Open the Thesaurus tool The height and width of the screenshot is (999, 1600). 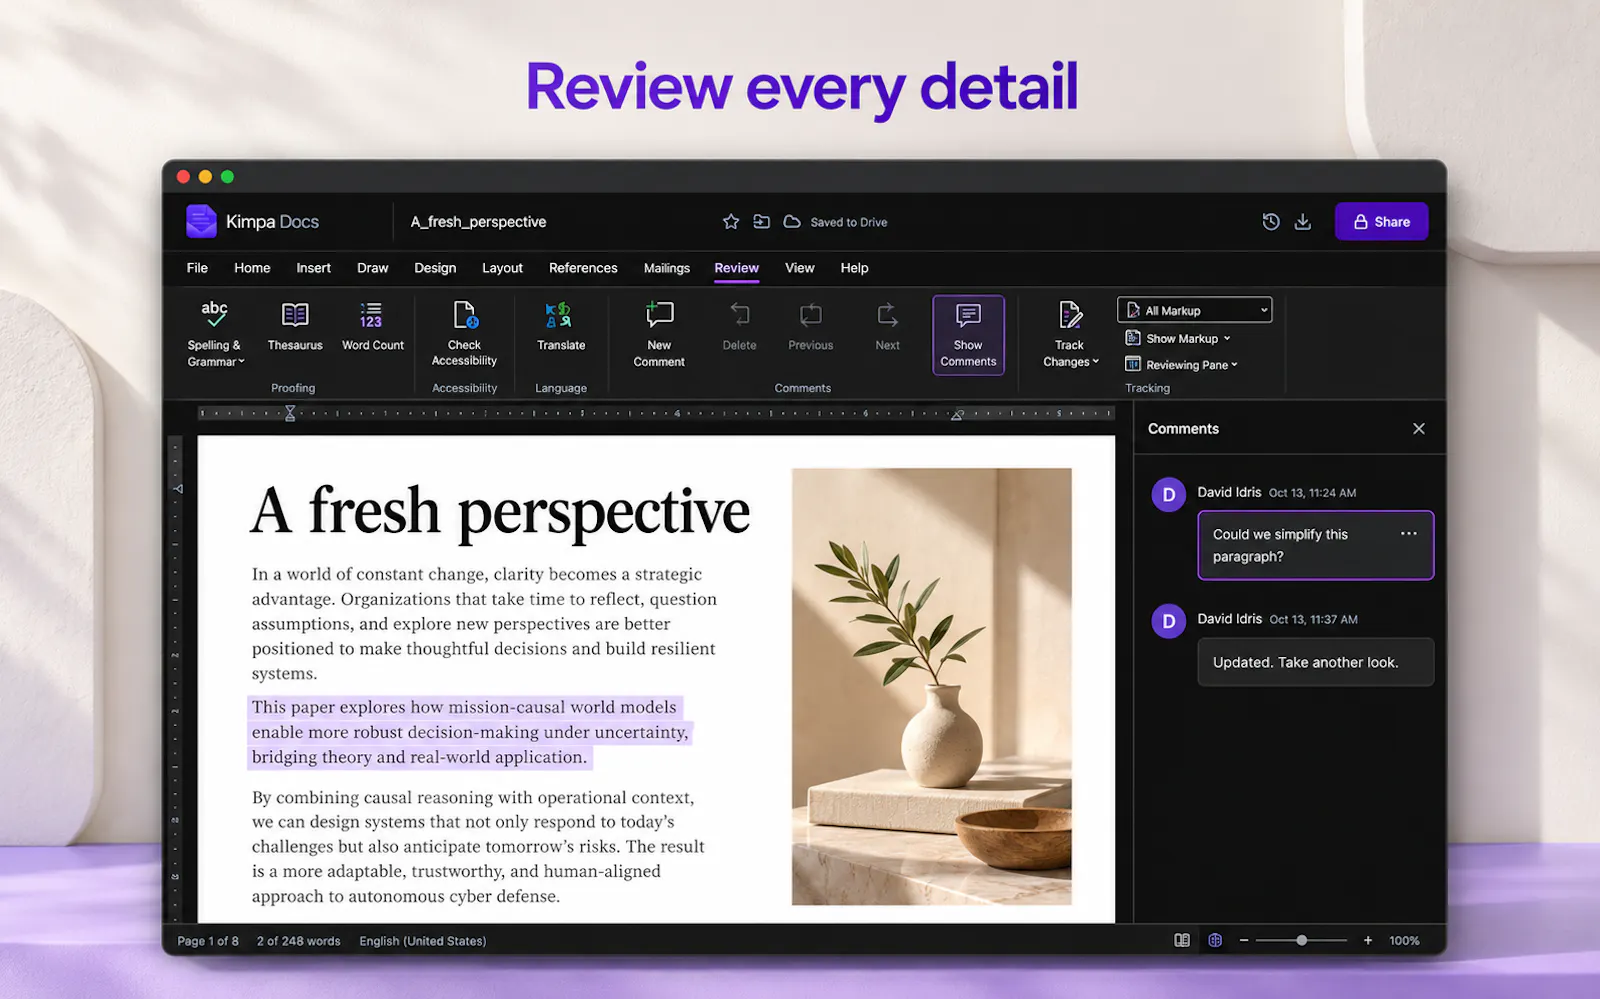click(x=295, y=326)
